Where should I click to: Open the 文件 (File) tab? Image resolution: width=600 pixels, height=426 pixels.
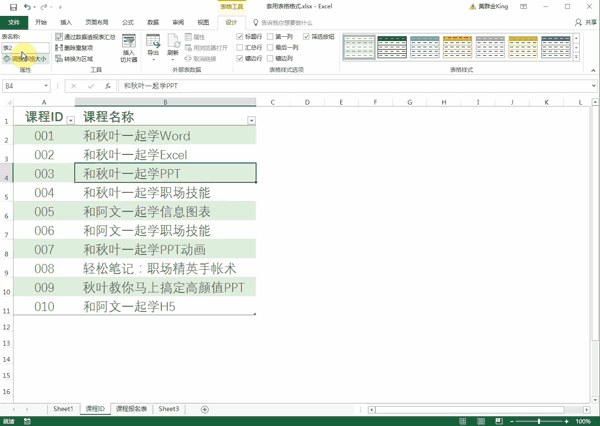[13, 20]
